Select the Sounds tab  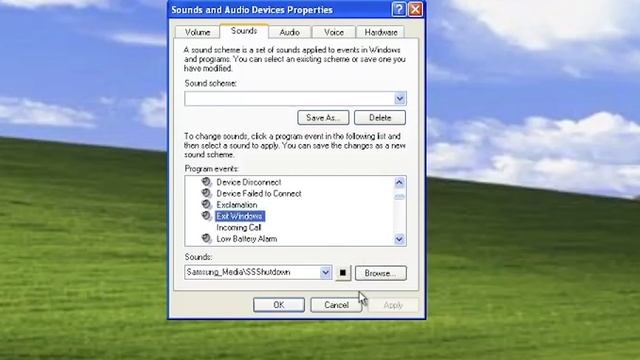[x=244, y=31]
